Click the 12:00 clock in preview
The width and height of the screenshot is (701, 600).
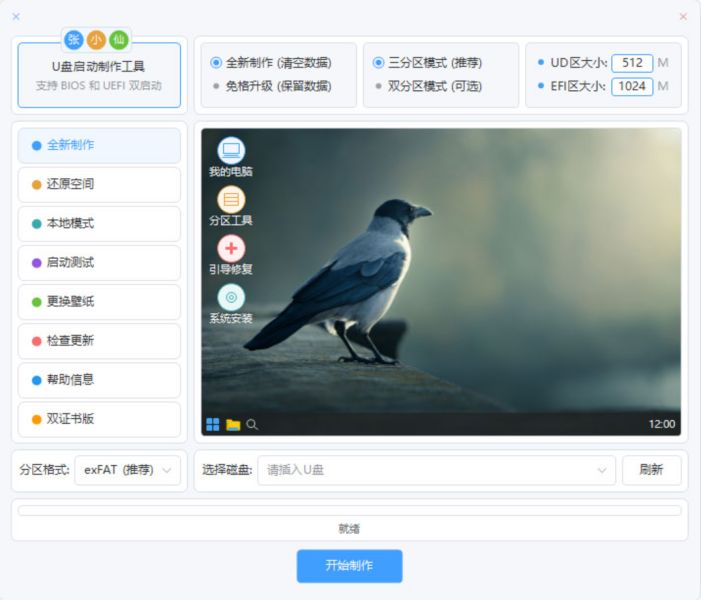click(662, 424)
